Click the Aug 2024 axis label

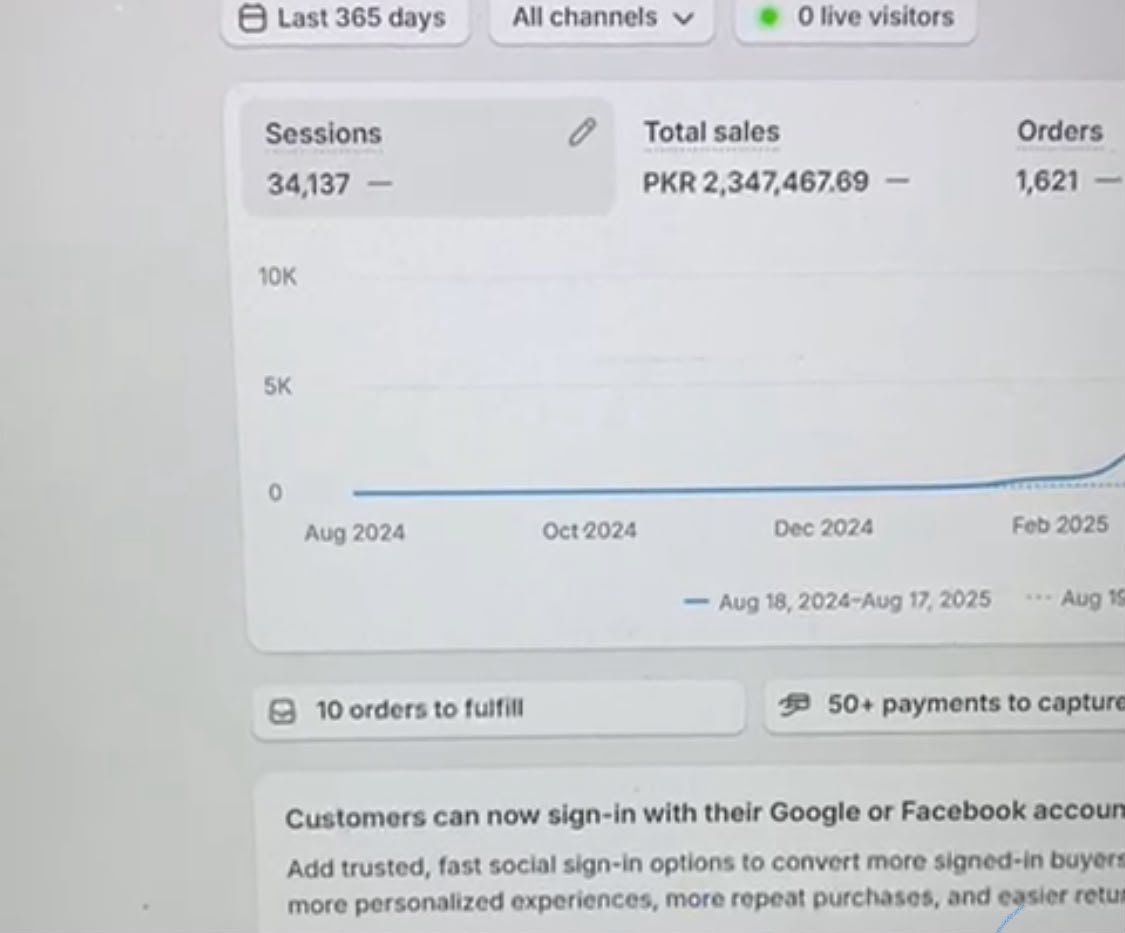(x=354, y=533)
